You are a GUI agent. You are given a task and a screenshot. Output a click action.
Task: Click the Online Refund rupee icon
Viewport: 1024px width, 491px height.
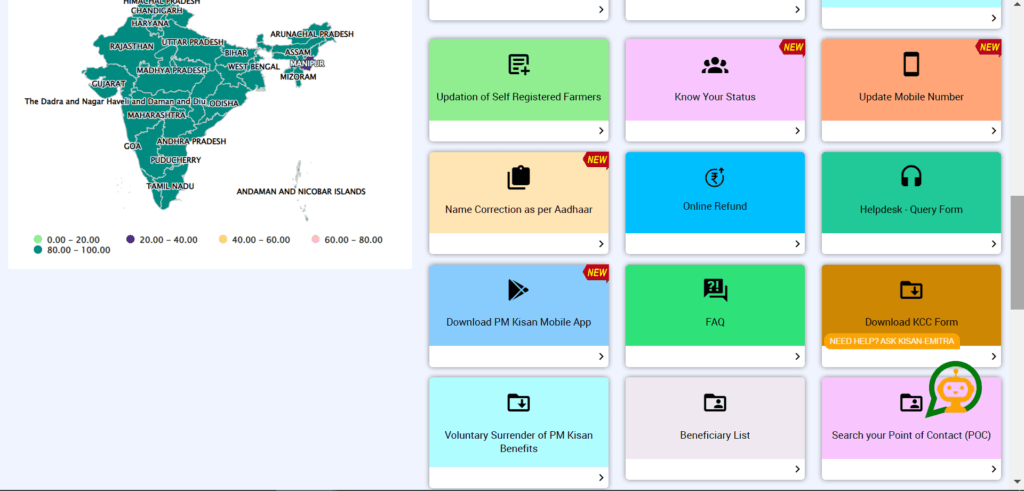click(715, 177)
